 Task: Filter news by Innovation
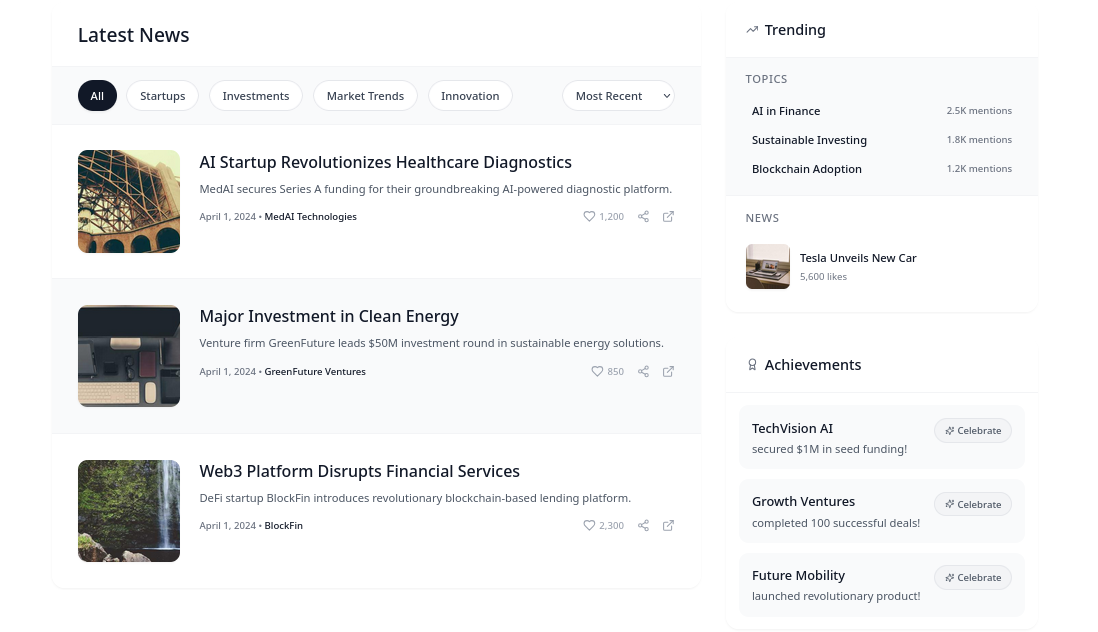(x=470, y=96)
